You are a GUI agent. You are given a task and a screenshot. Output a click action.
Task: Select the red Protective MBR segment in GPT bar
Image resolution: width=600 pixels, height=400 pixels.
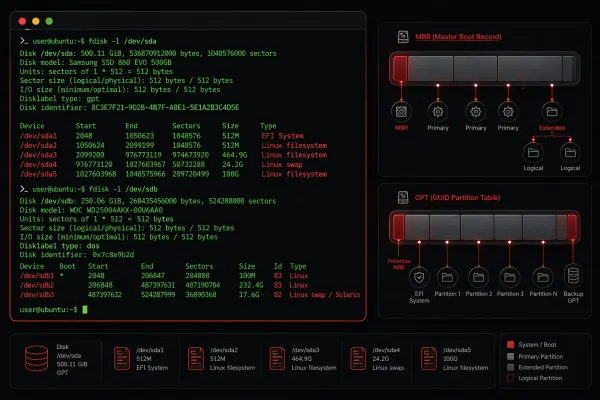[x=399, y=227]
